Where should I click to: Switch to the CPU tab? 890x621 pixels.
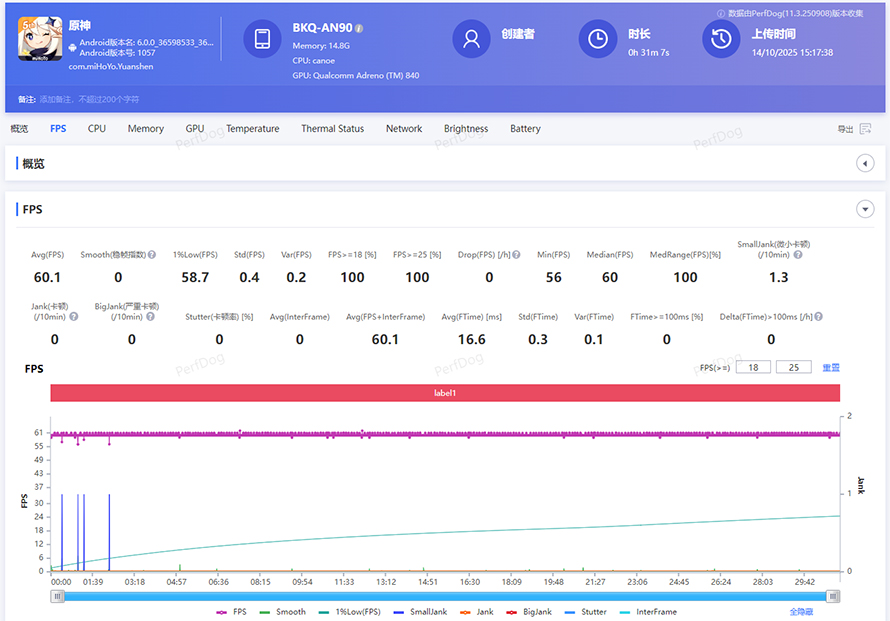96,129
